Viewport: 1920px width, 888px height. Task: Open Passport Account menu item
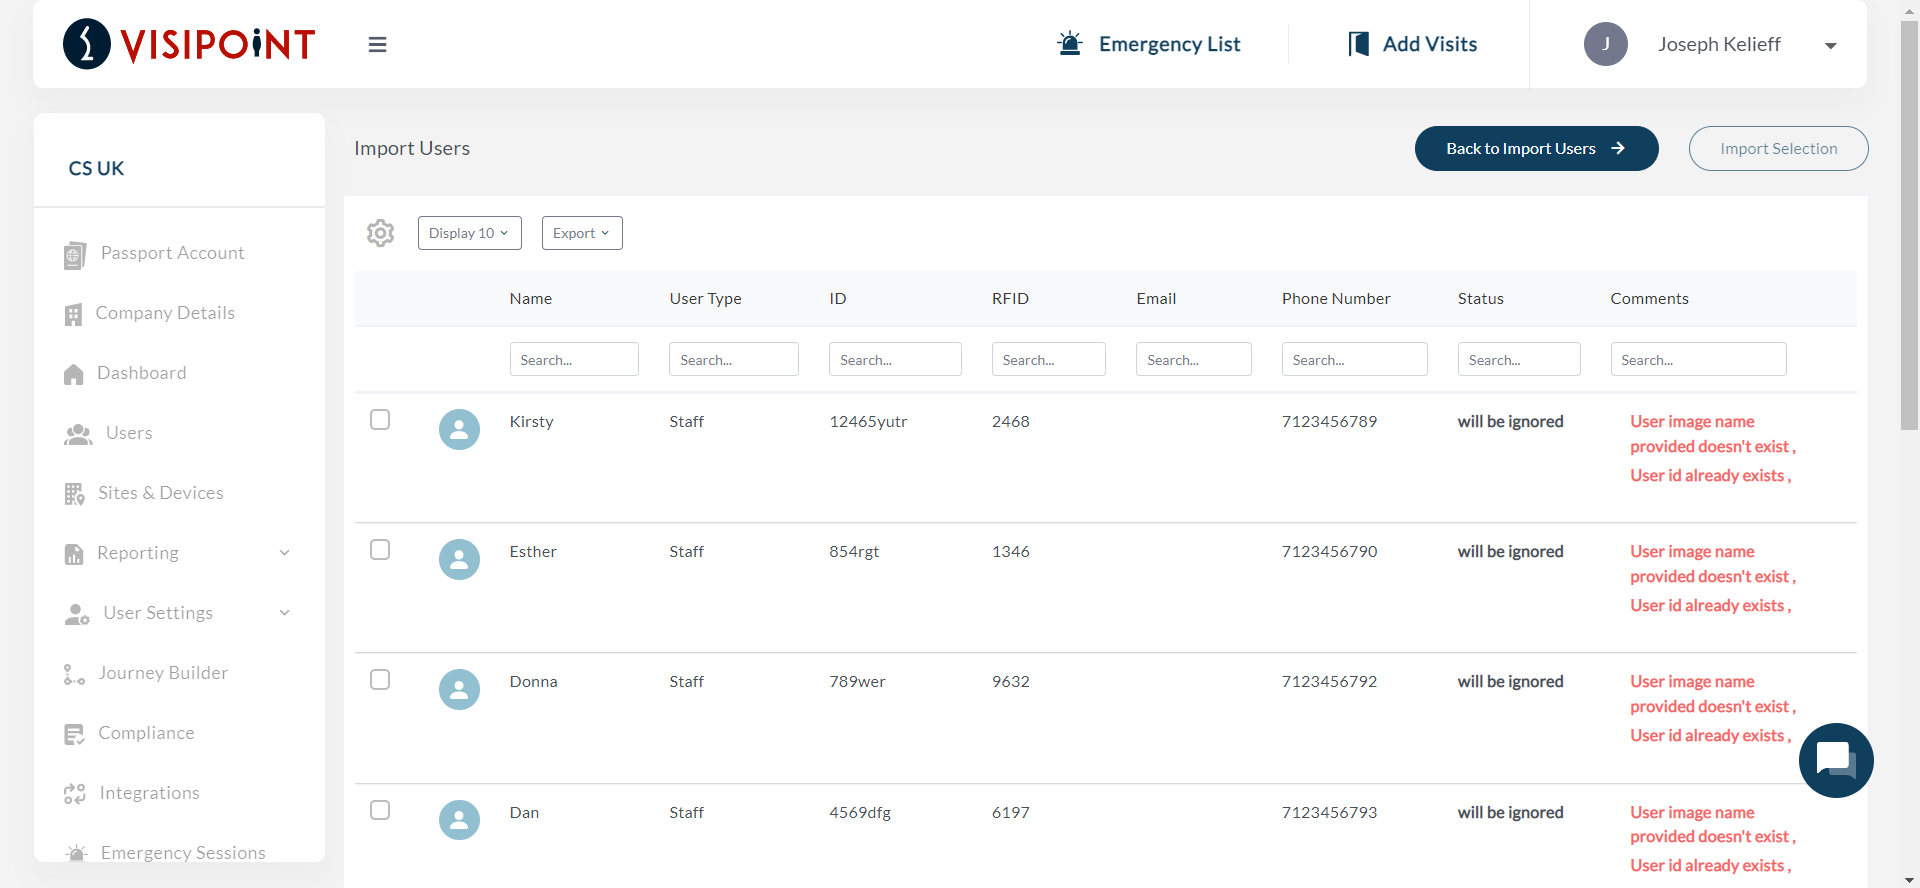(x=172, y=253)
